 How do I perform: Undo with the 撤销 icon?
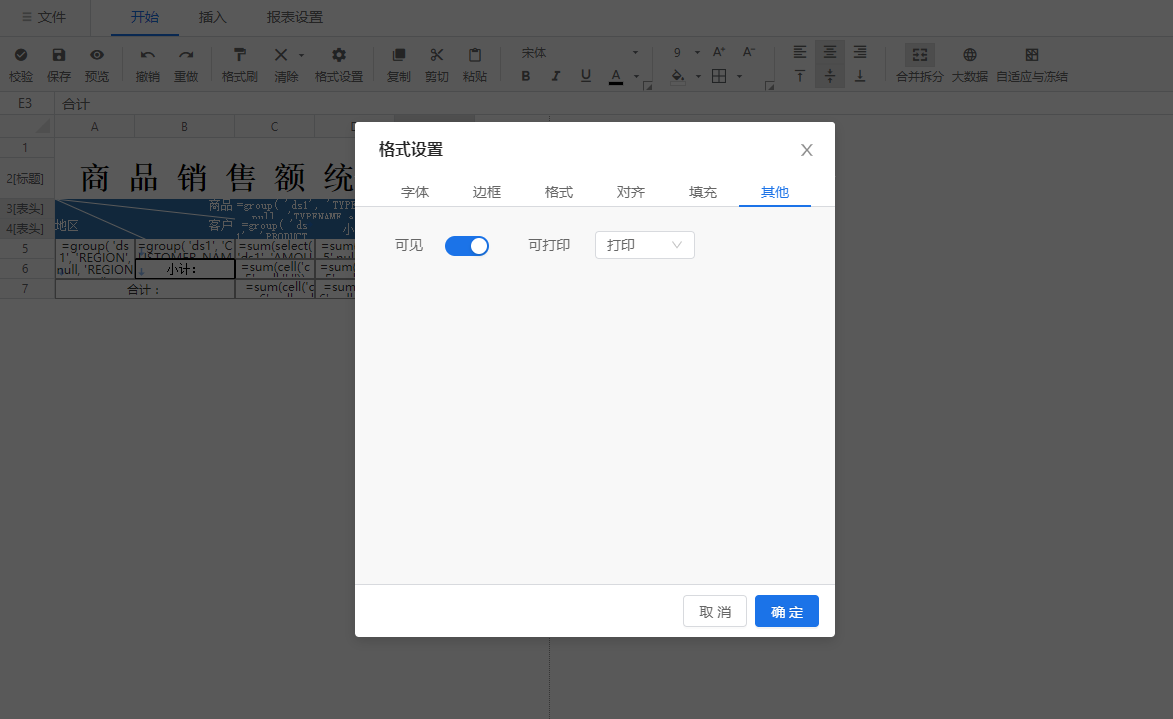click(147, 55)
